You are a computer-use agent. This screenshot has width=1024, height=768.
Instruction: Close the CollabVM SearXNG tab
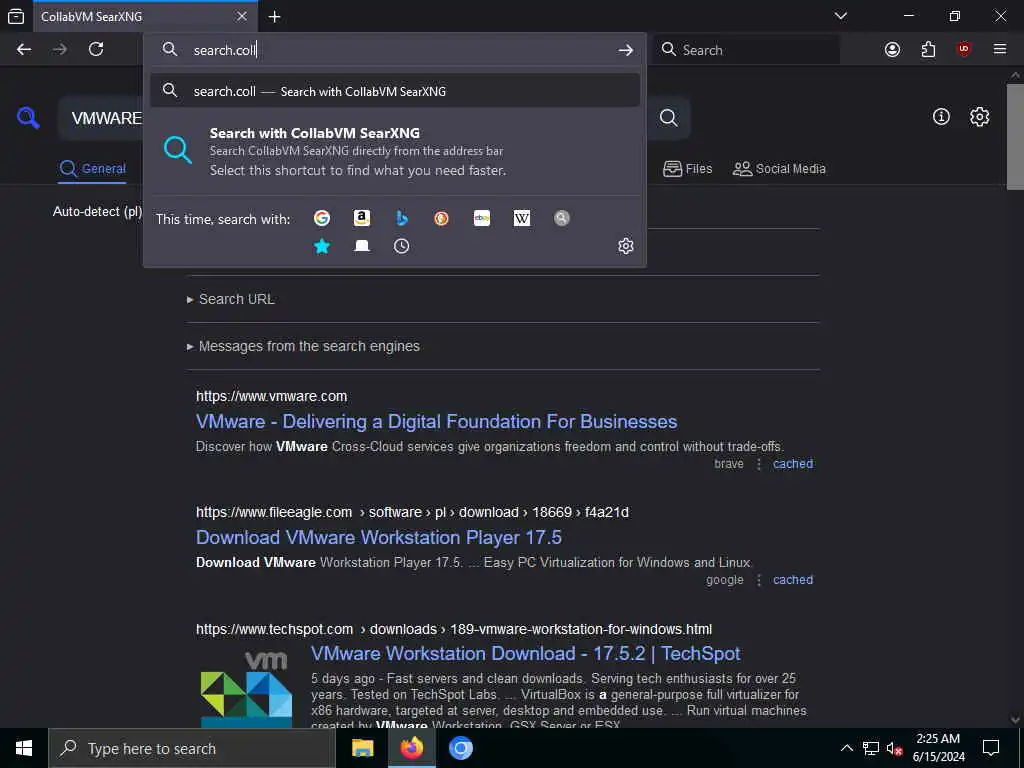point(242,16)
